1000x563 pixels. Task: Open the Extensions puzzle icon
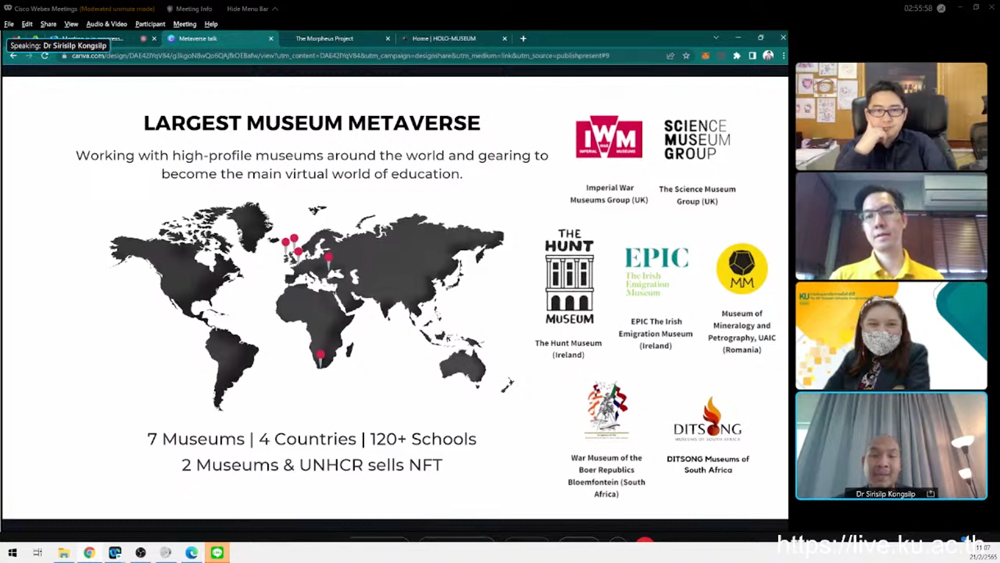(x=737, y=56)
